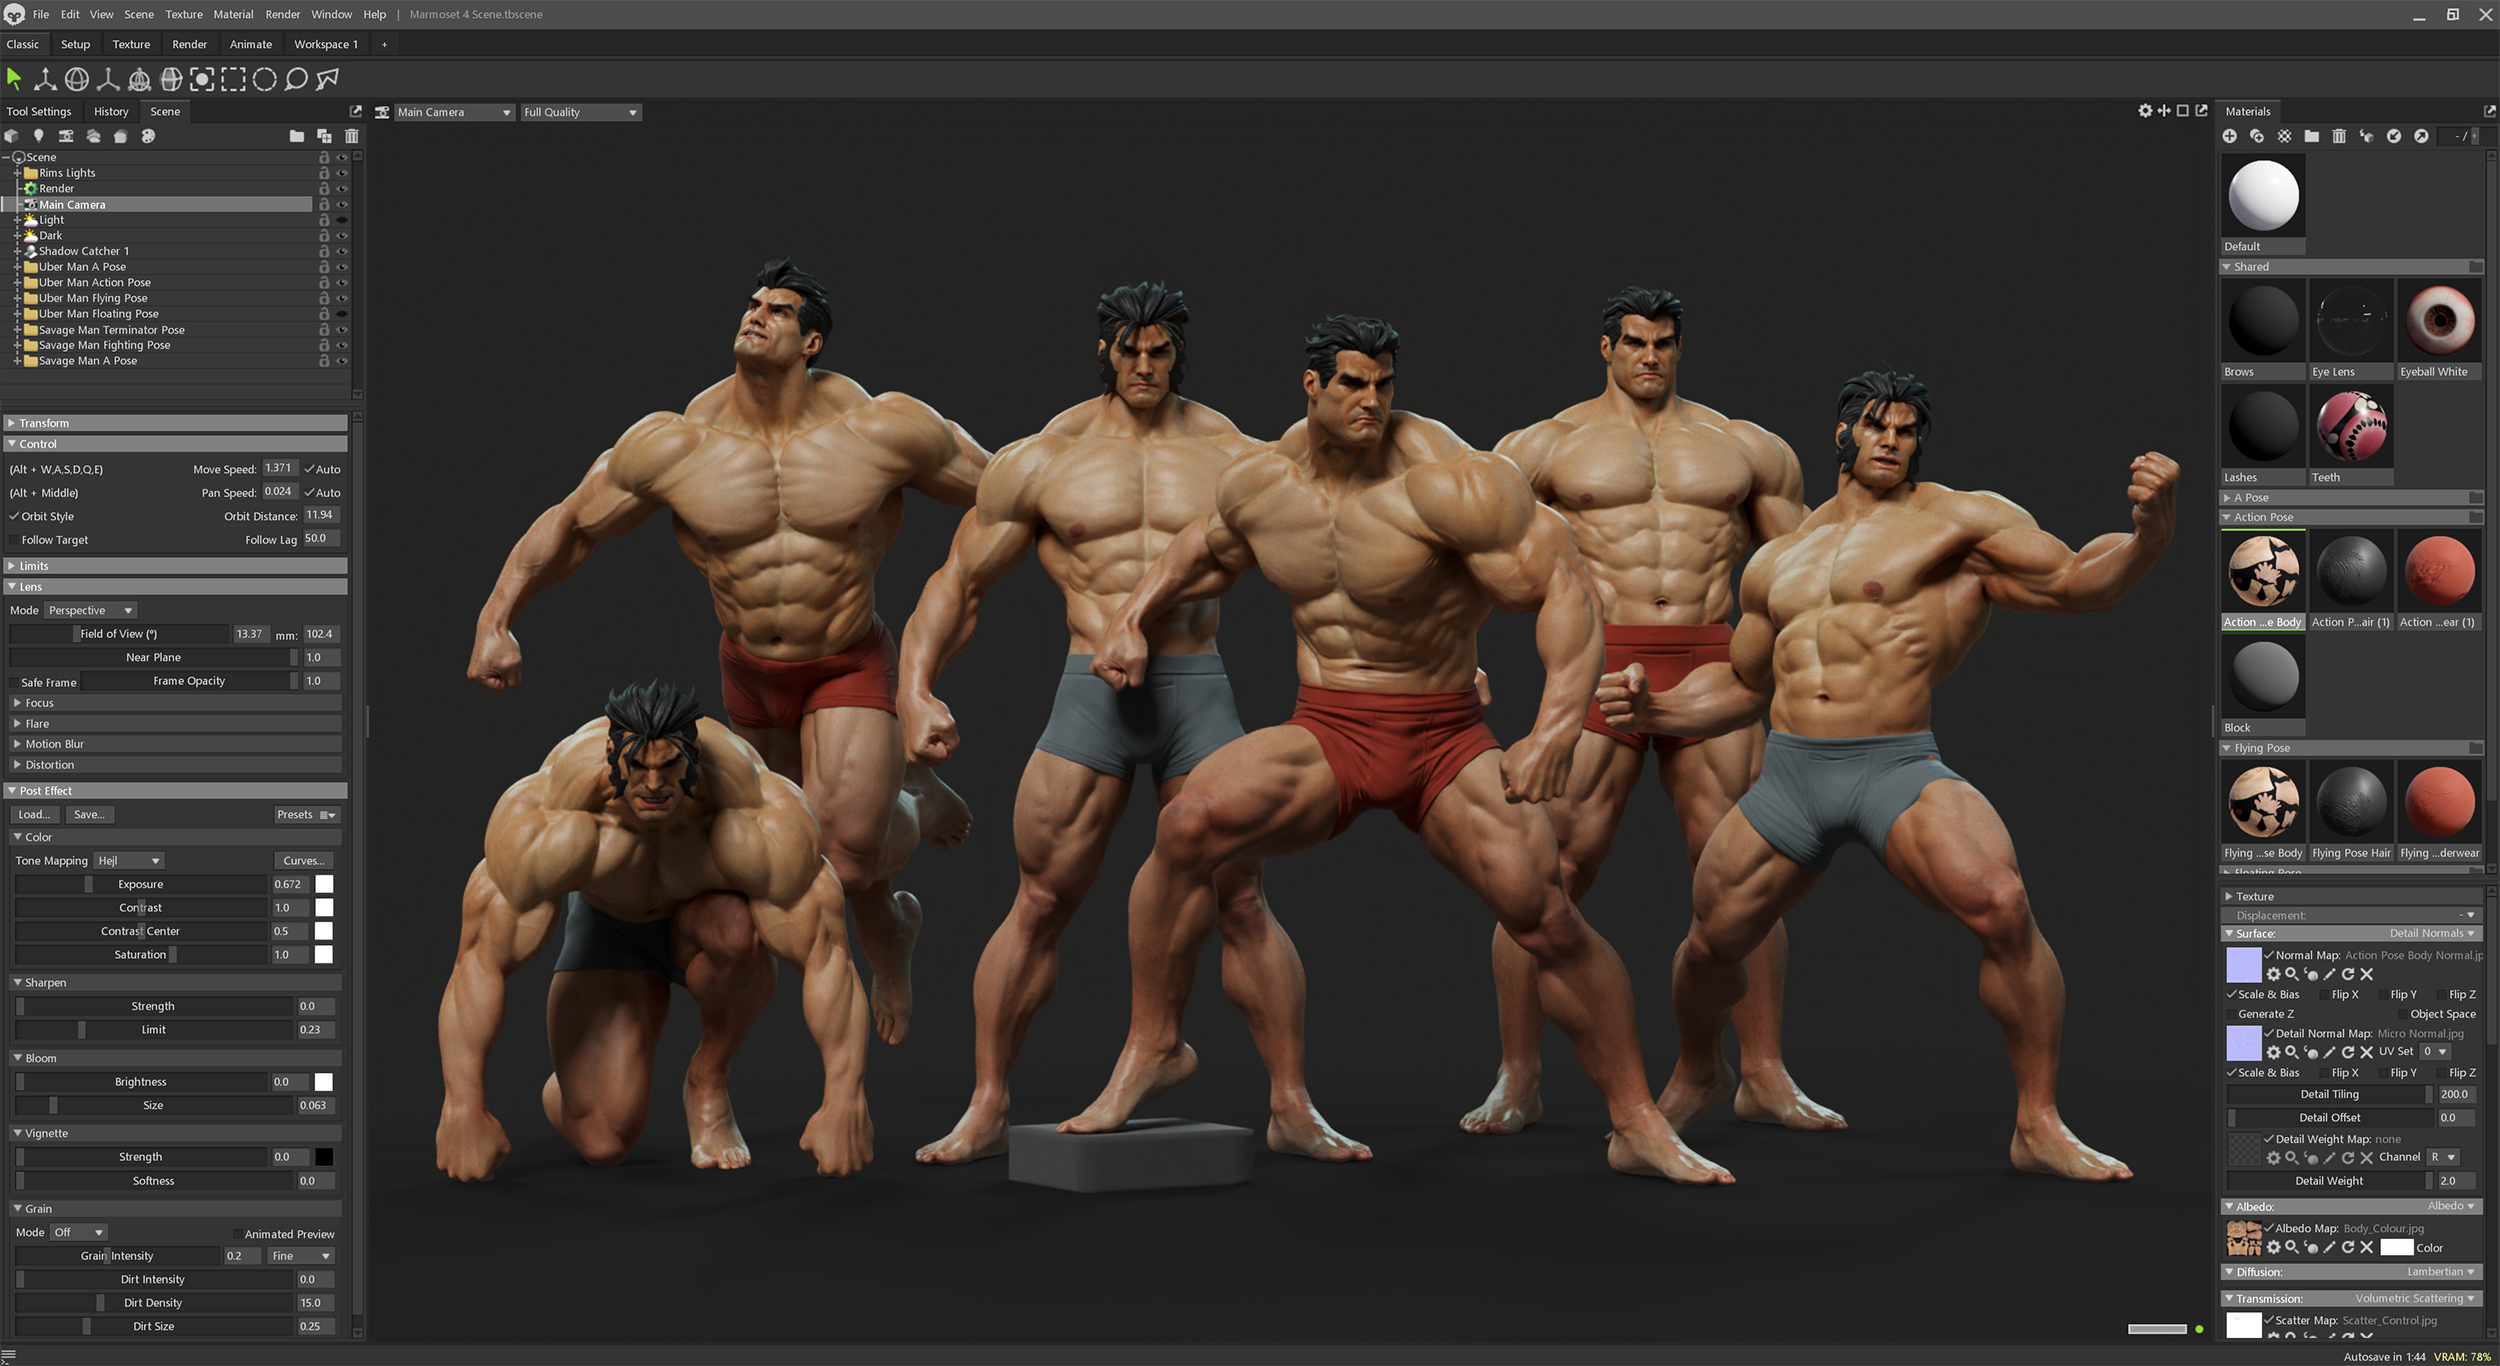Screen dimensions: 2500x1366
Task: Click the trash icon in the Materials panel
Action: pos(2339,136)
